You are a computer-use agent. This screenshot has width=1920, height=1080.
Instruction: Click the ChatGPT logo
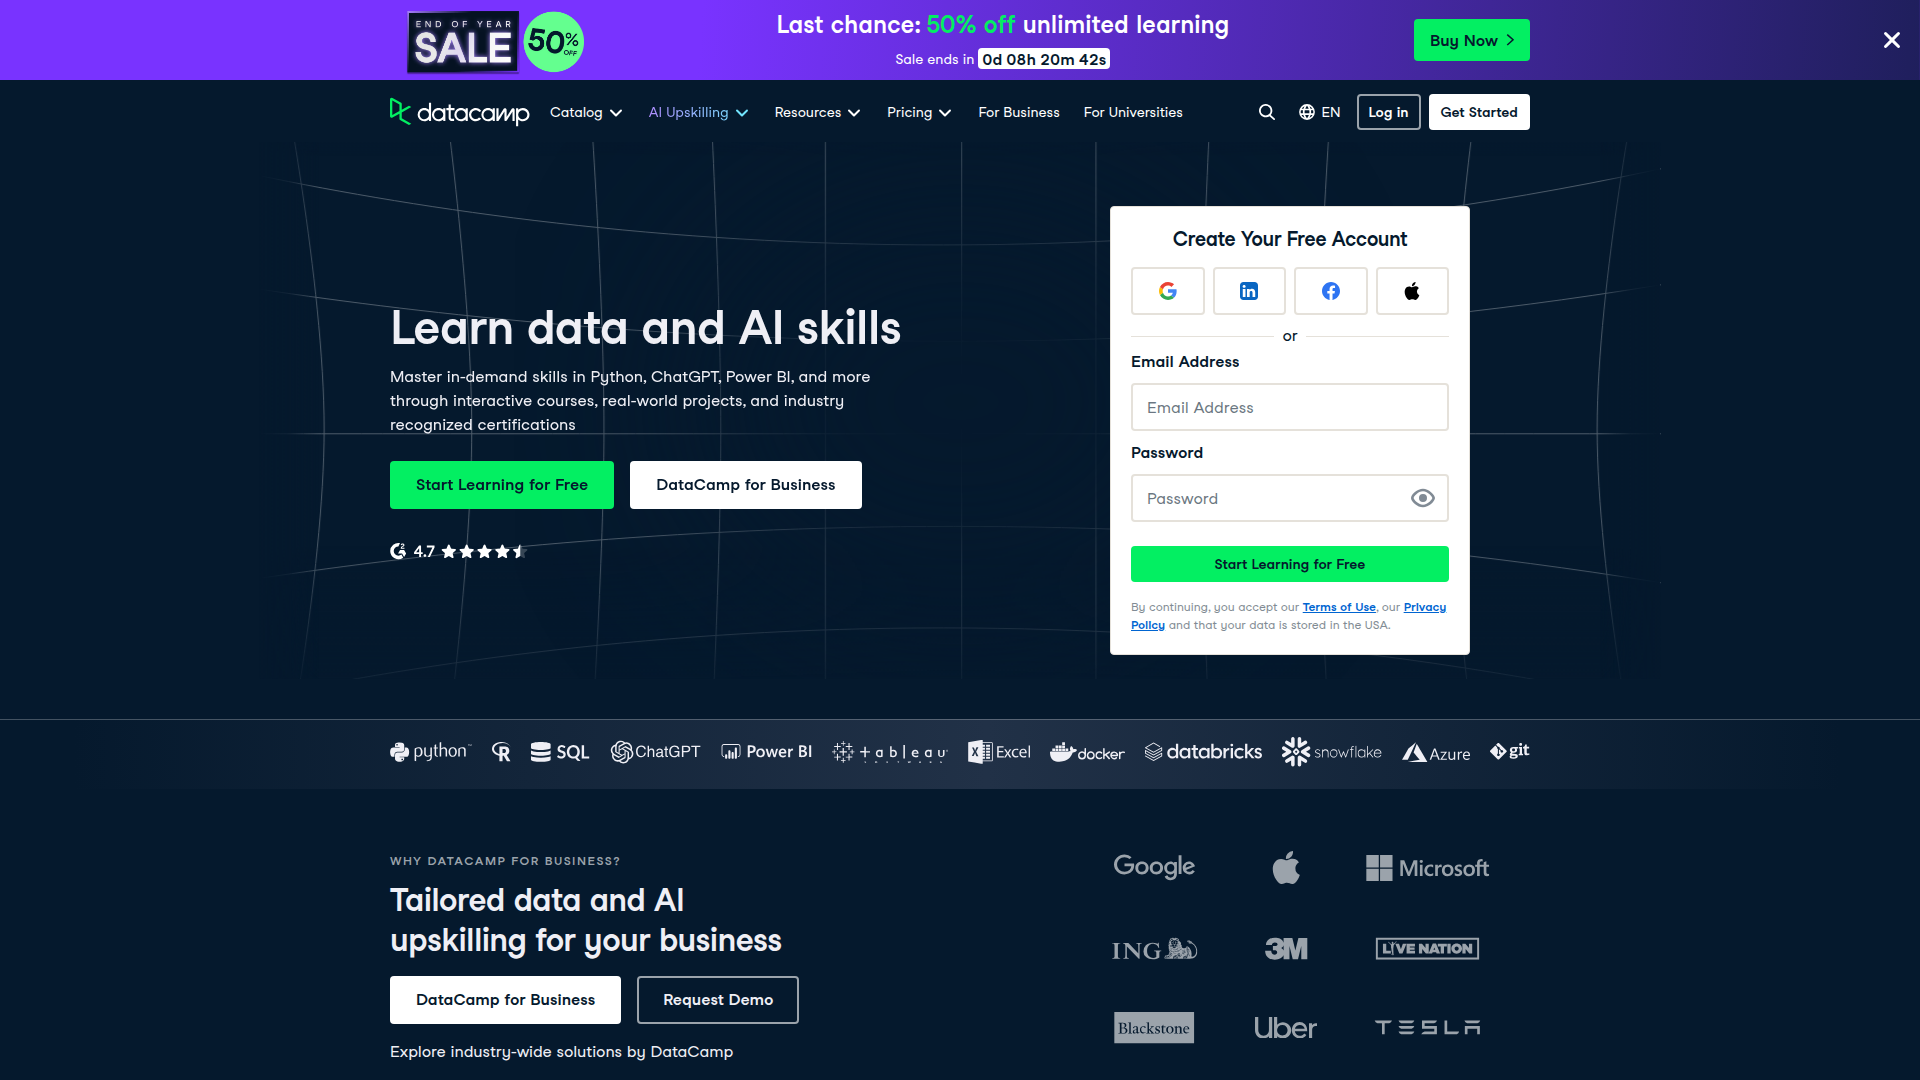pos(656,751)
